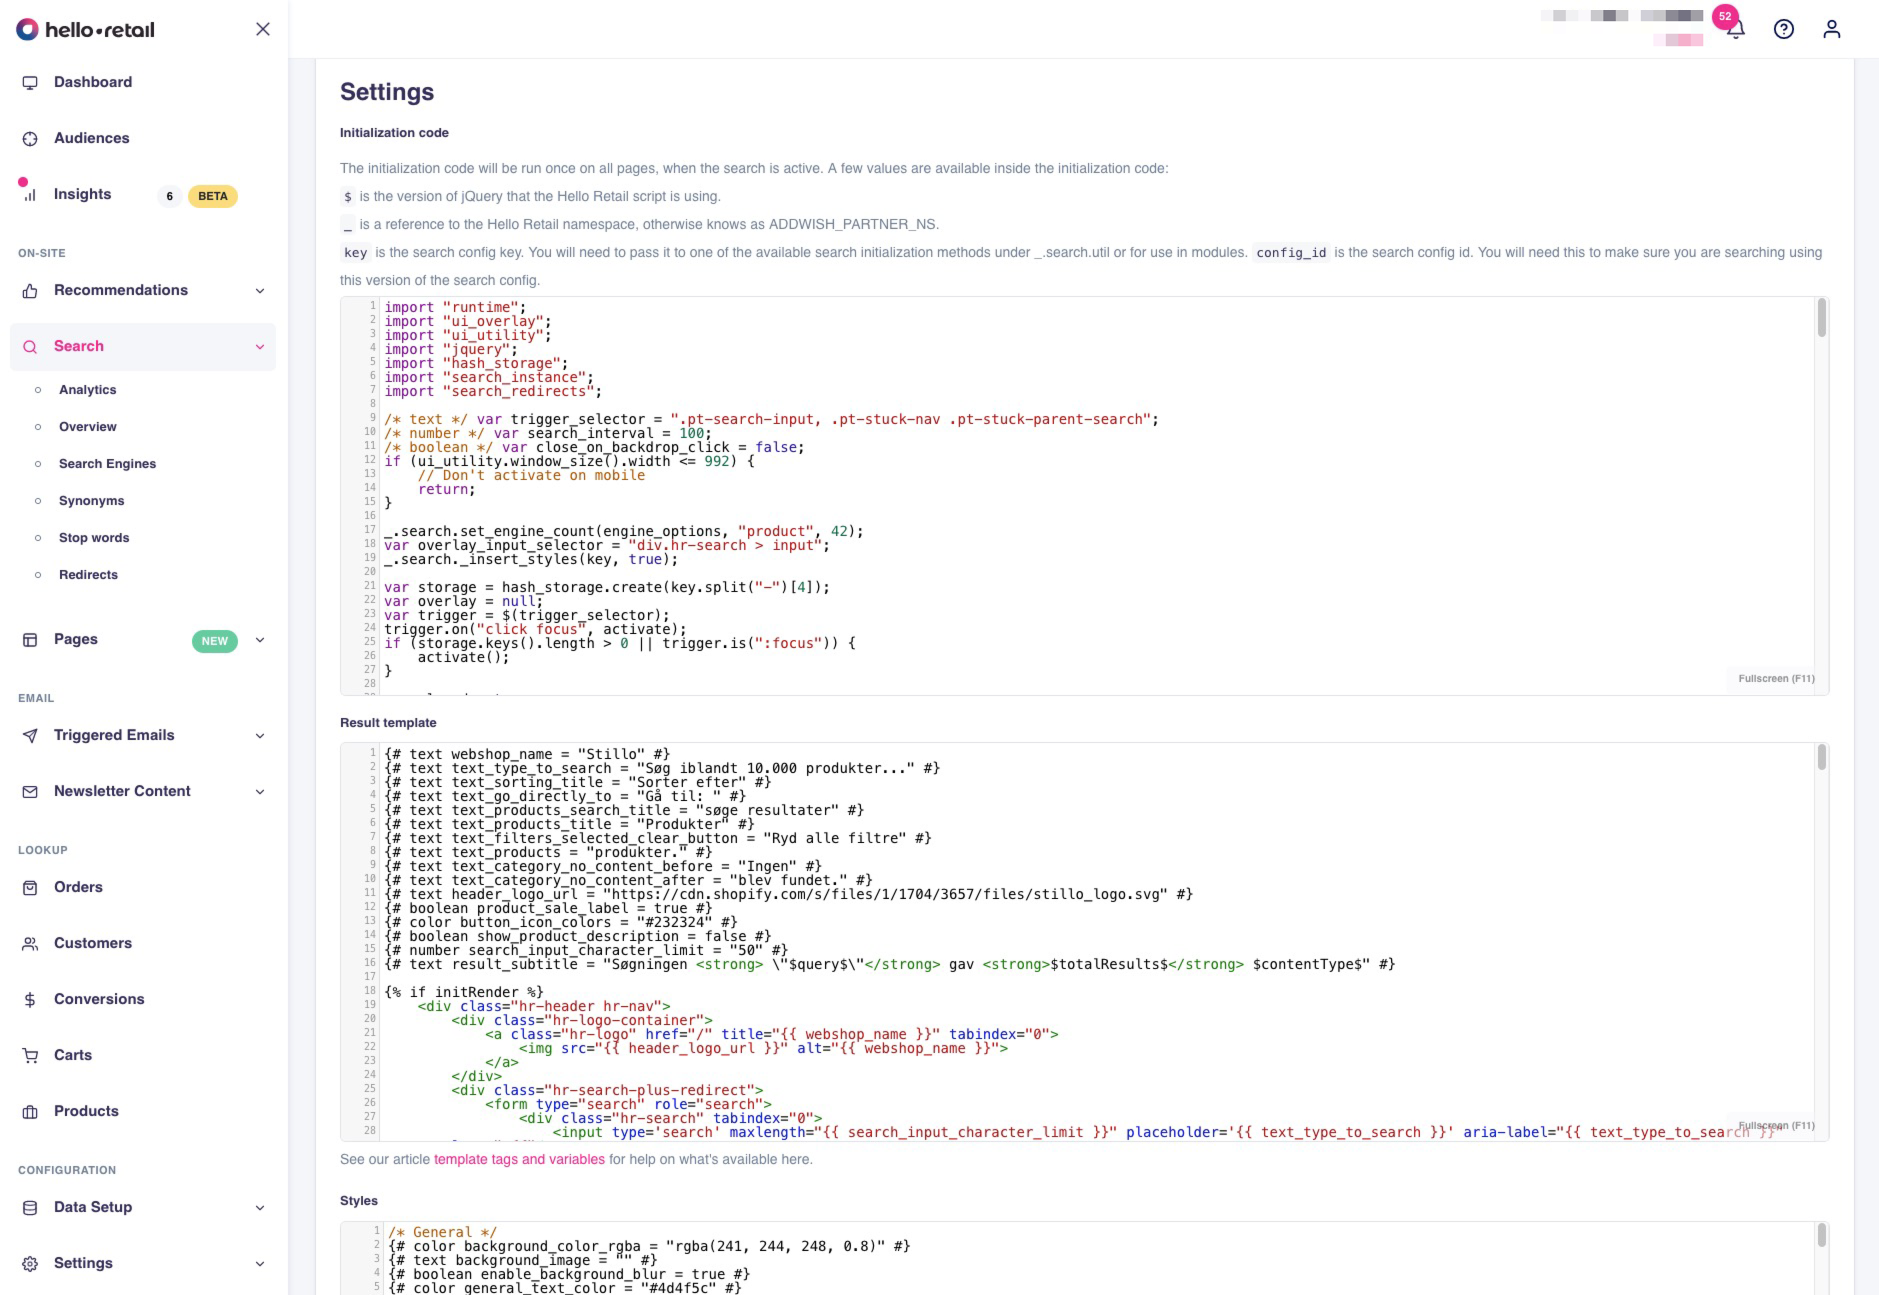Open the help question mark icon

click(1784, 29)
